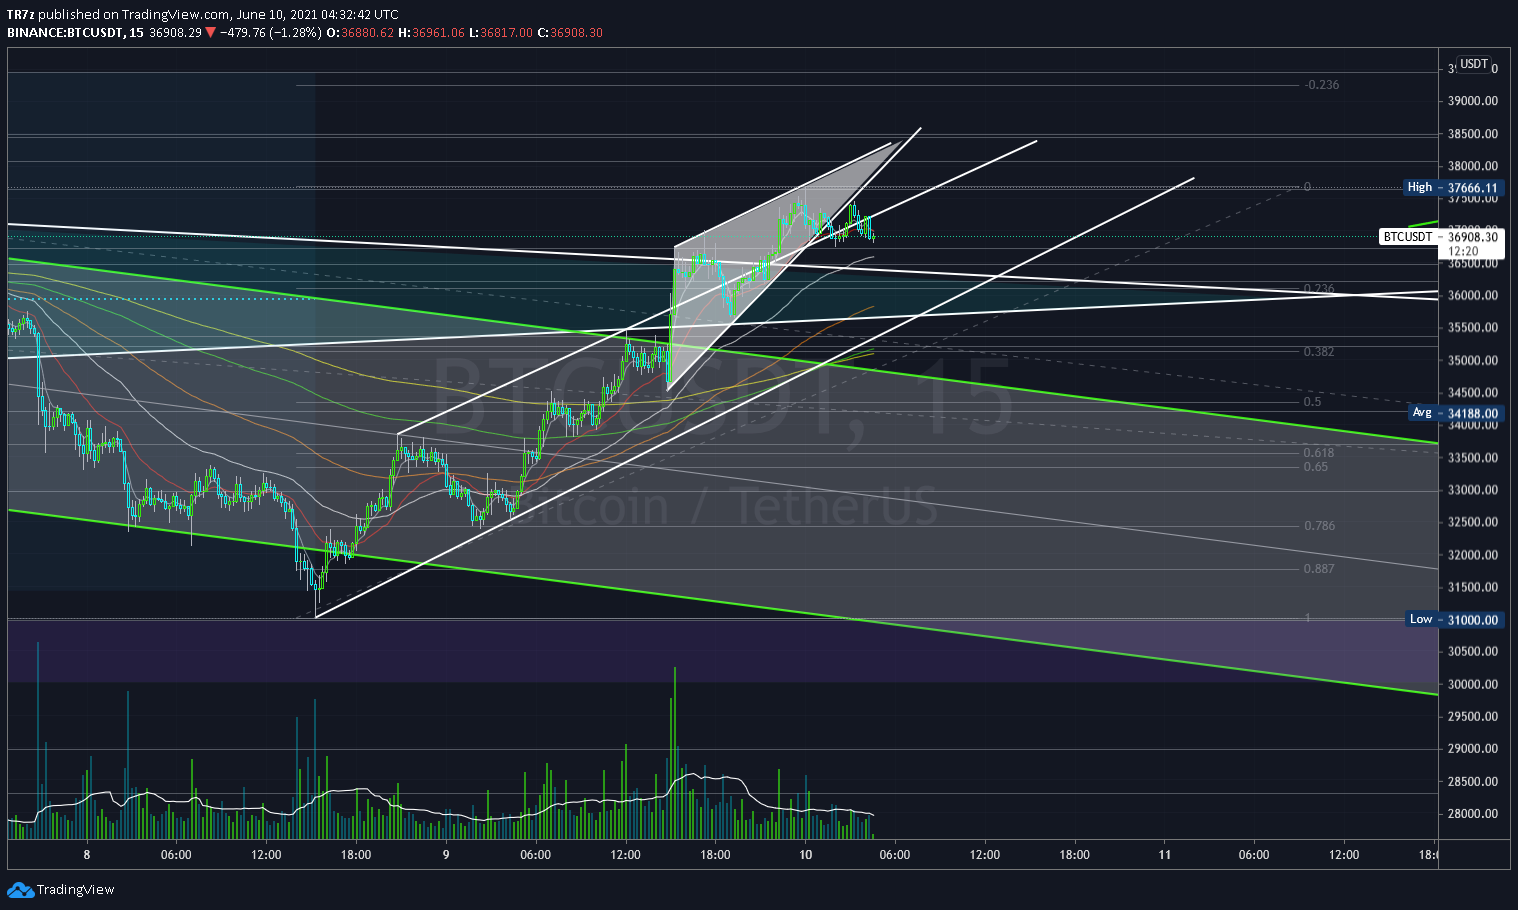Image resolution: width=1518 pixels, height=910 pixels.
Task: Click the BTCUSDT 36908.30 current price label
Action: click(1441, 237)
